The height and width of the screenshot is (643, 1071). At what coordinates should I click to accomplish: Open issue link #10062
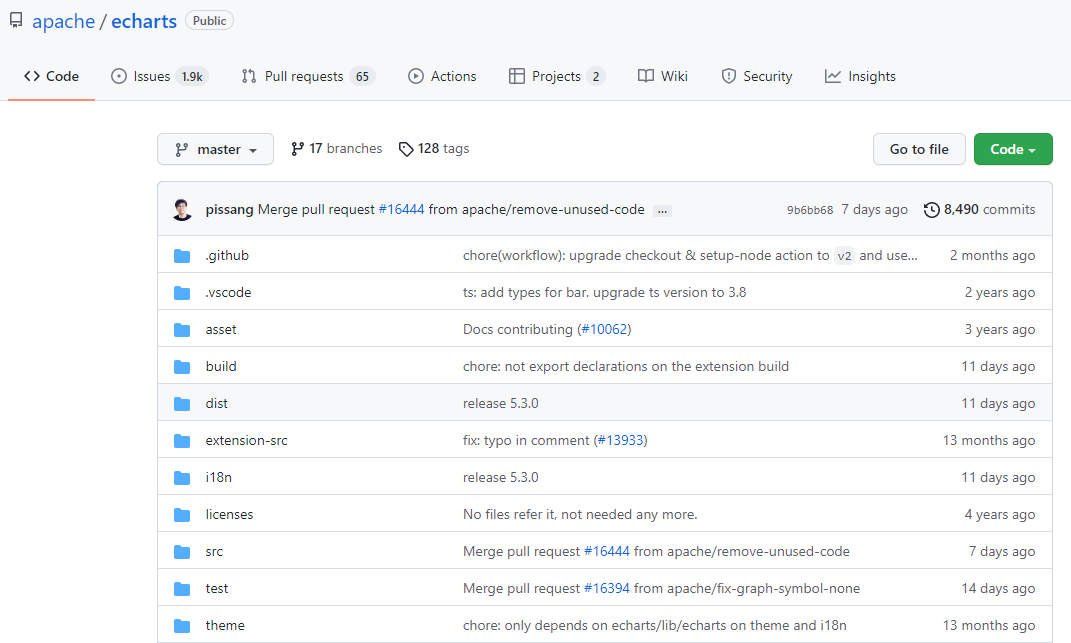pos(604,329)
